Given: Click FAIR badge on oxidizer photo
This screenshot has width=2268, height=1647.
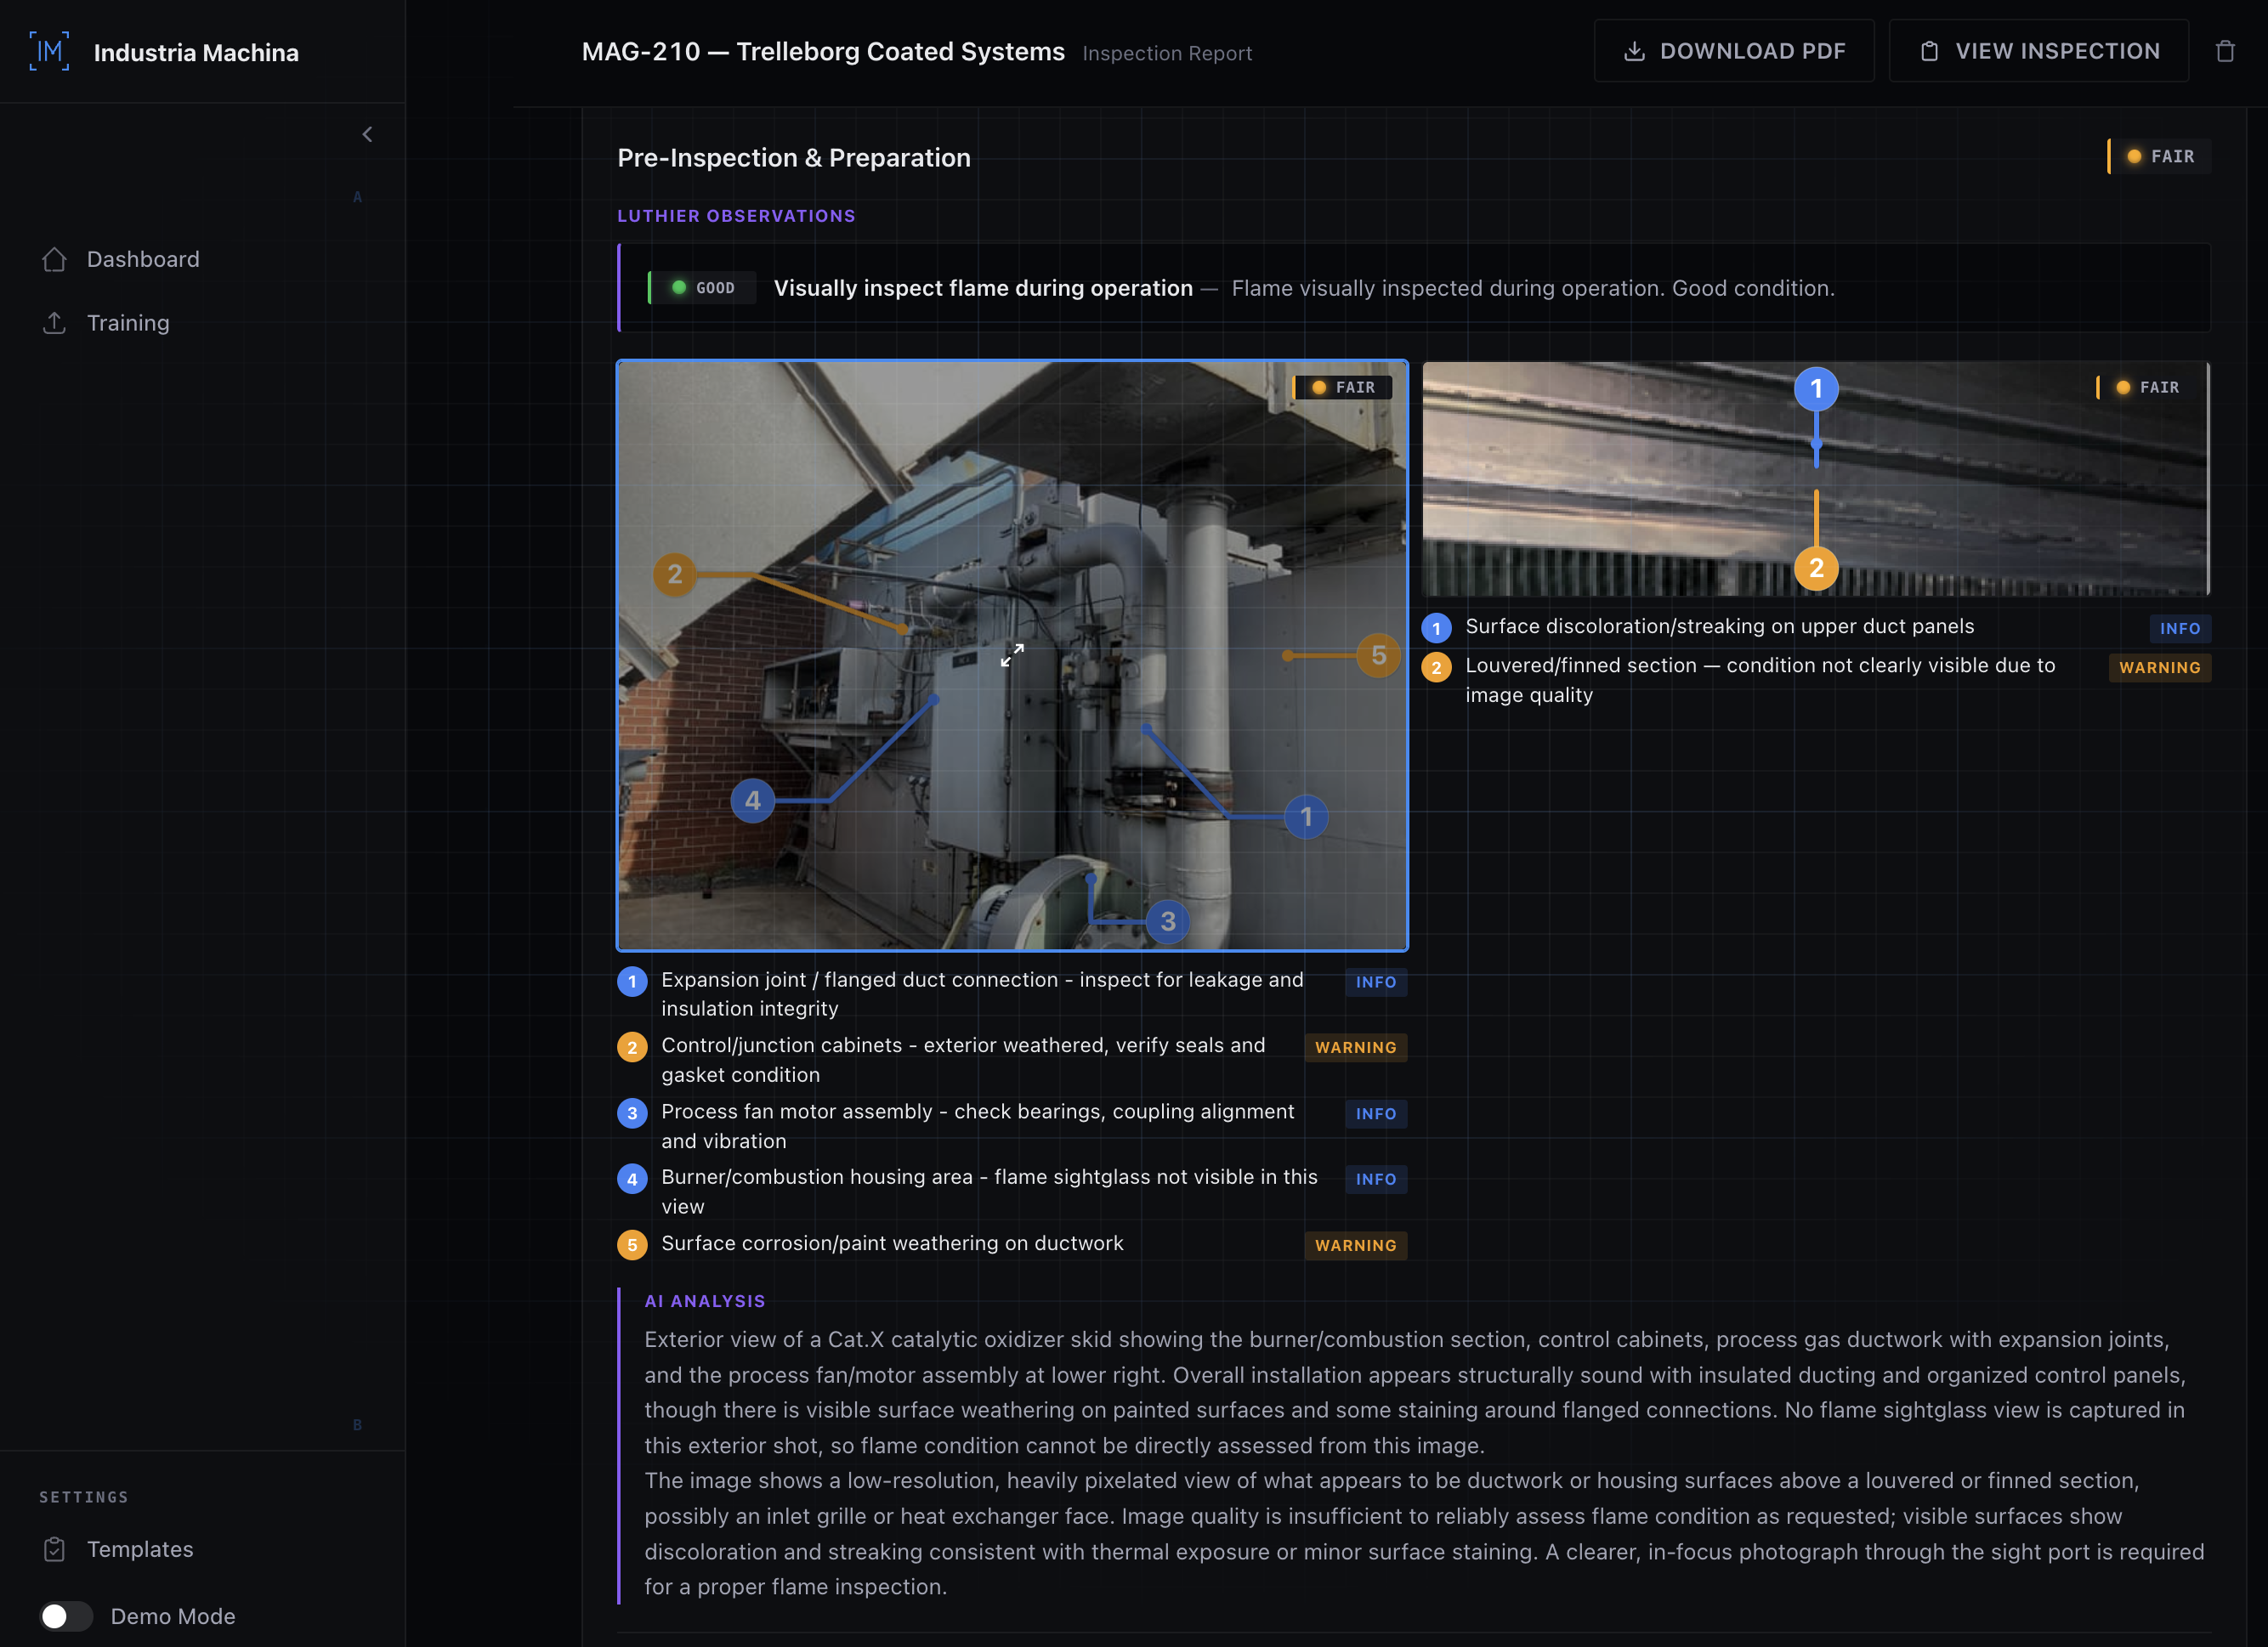Looking at the screenshot, I should (x=1343, y=387).
